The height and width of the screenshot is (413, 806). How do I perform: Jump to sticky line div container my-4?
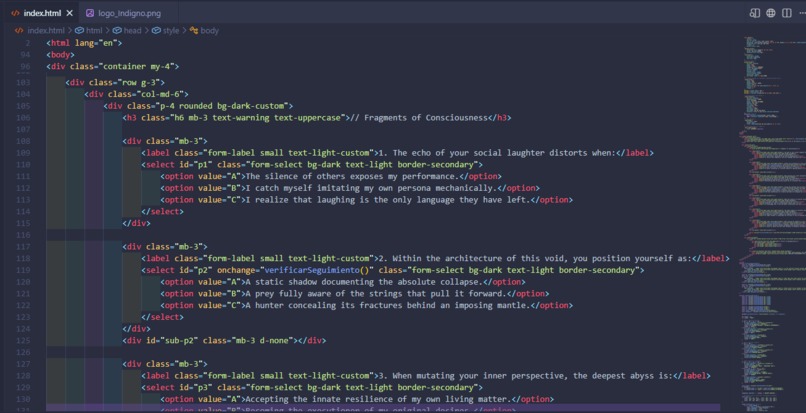(x=113, y=66)
